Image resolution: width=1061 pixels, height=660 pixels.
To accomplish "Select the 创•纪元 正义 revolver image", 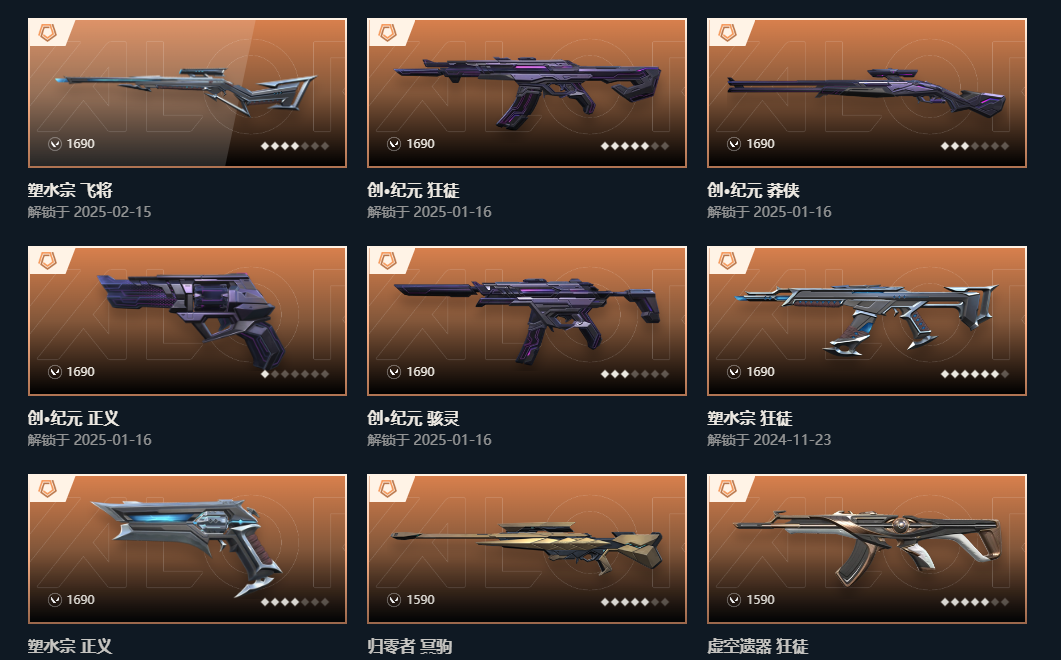I will pos(192,318).
